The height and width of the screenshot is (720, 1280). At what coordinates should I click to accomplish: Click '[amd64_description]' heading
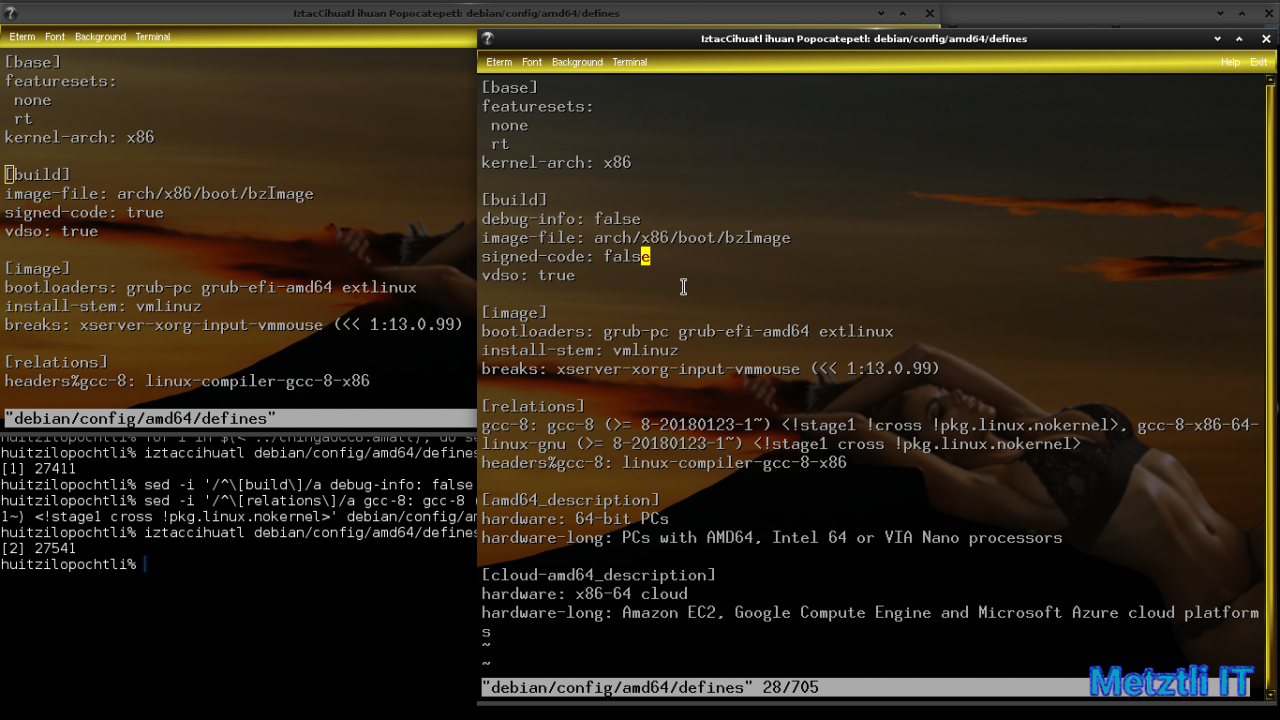tap(570, 500)
